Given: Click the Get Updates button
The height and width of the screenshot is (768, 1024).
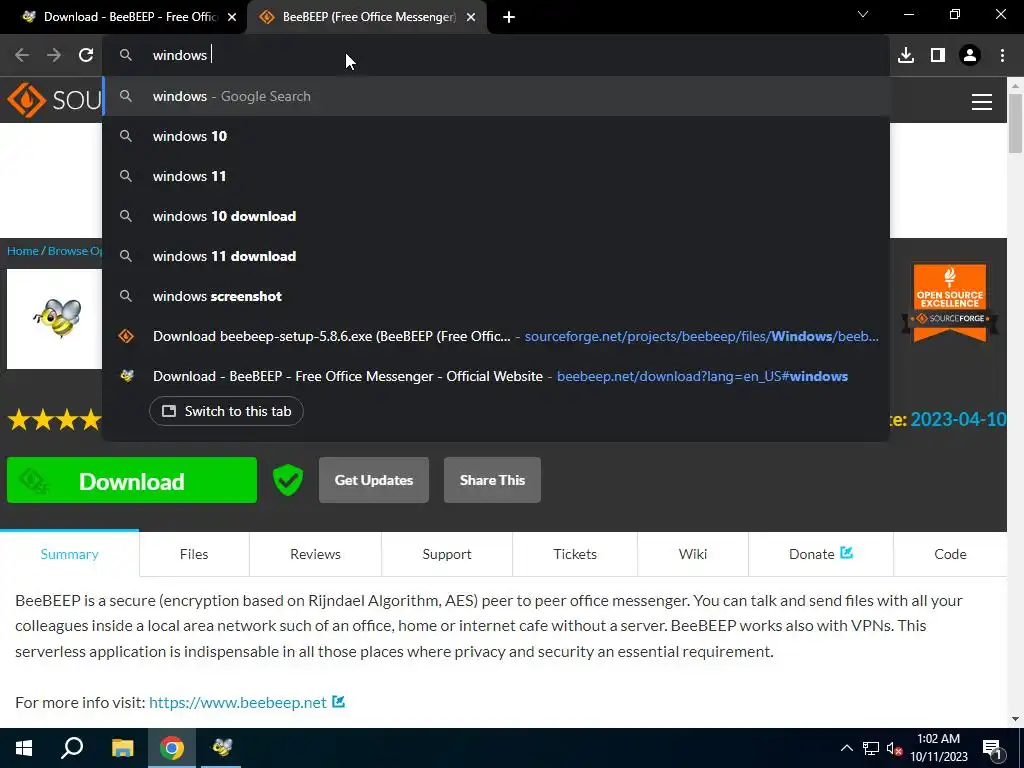Looking at the screenshot, I should 374,480.
